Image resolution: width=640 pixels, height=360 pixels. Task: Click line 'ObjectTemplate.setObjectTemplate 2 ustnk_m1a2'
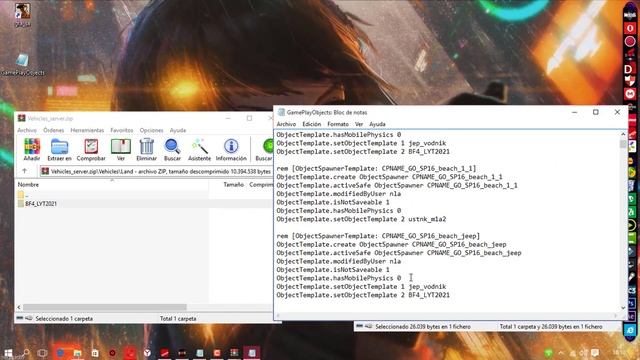(x=361, y=219)
